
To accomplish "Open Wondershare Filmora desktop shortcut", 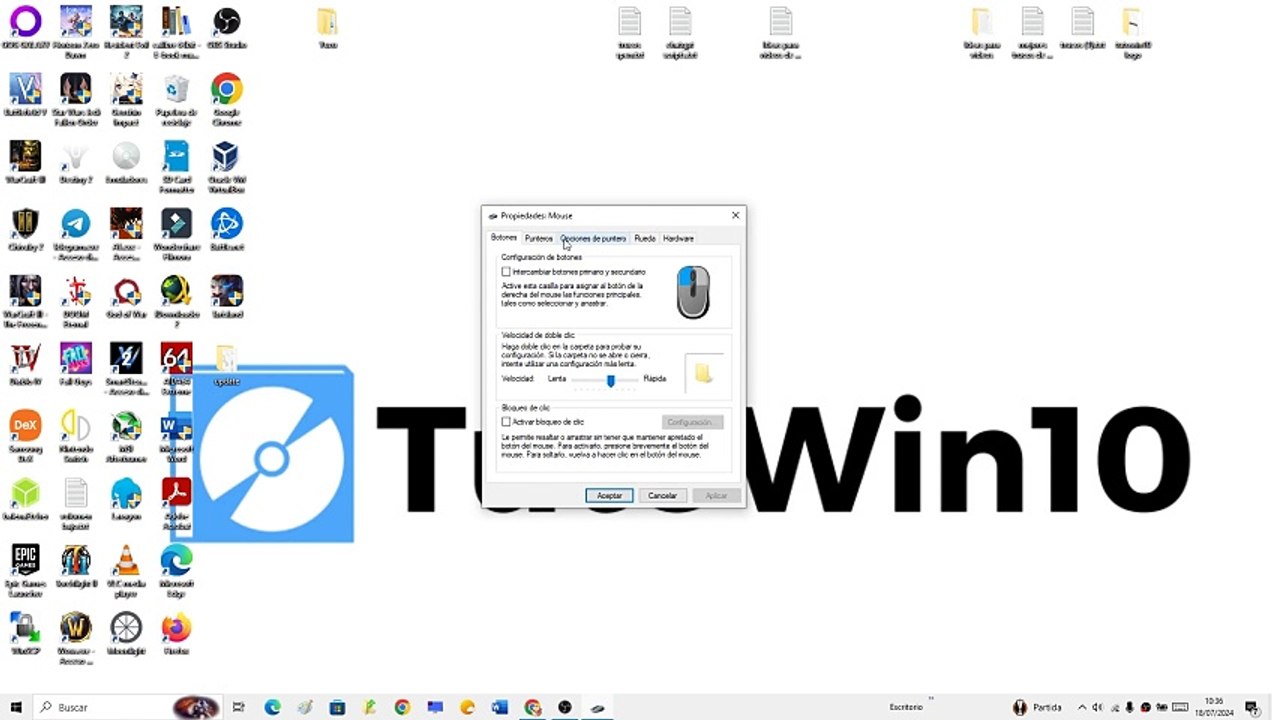I will click(176, 235).
